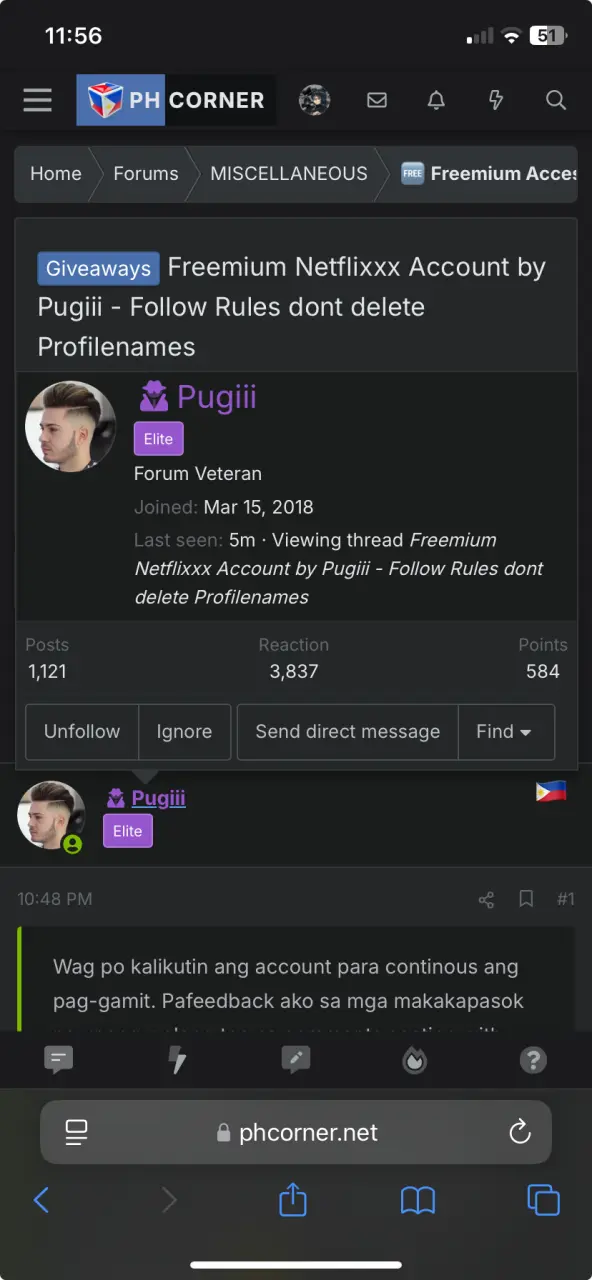This screenshot has height=1280, width=592.
Task: Check the alerts bell icon
Action: (x=436, y=100)
